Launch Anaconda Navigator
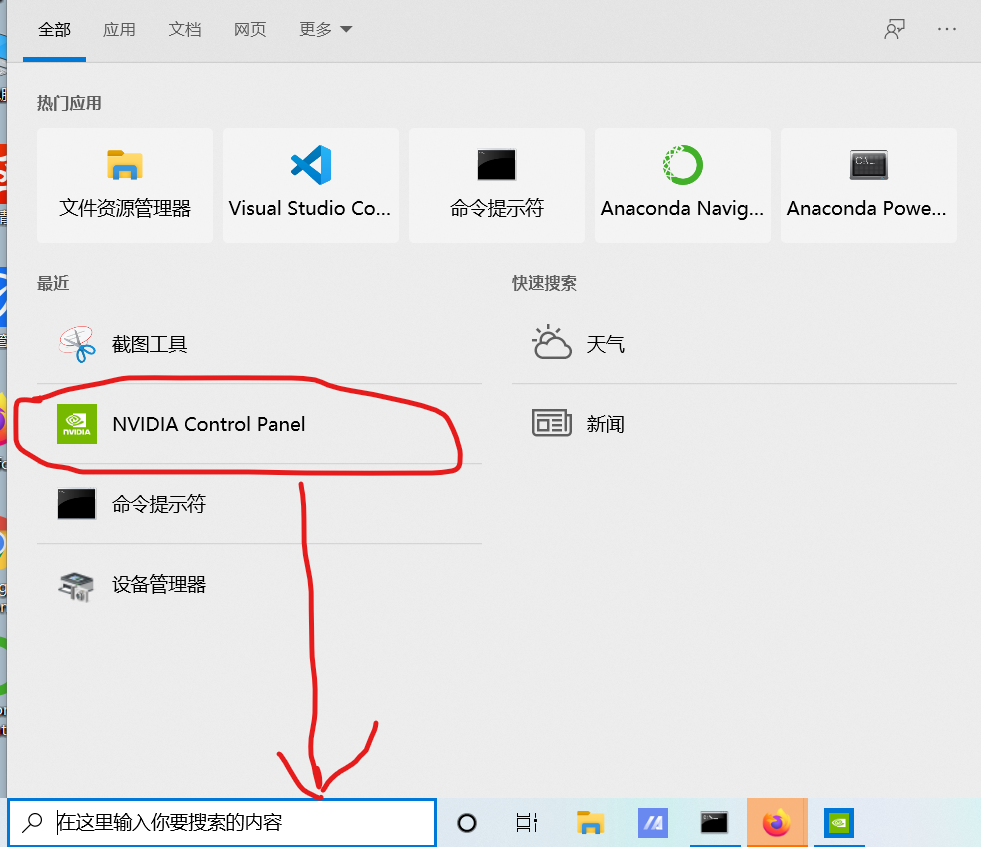 (682, 185)
